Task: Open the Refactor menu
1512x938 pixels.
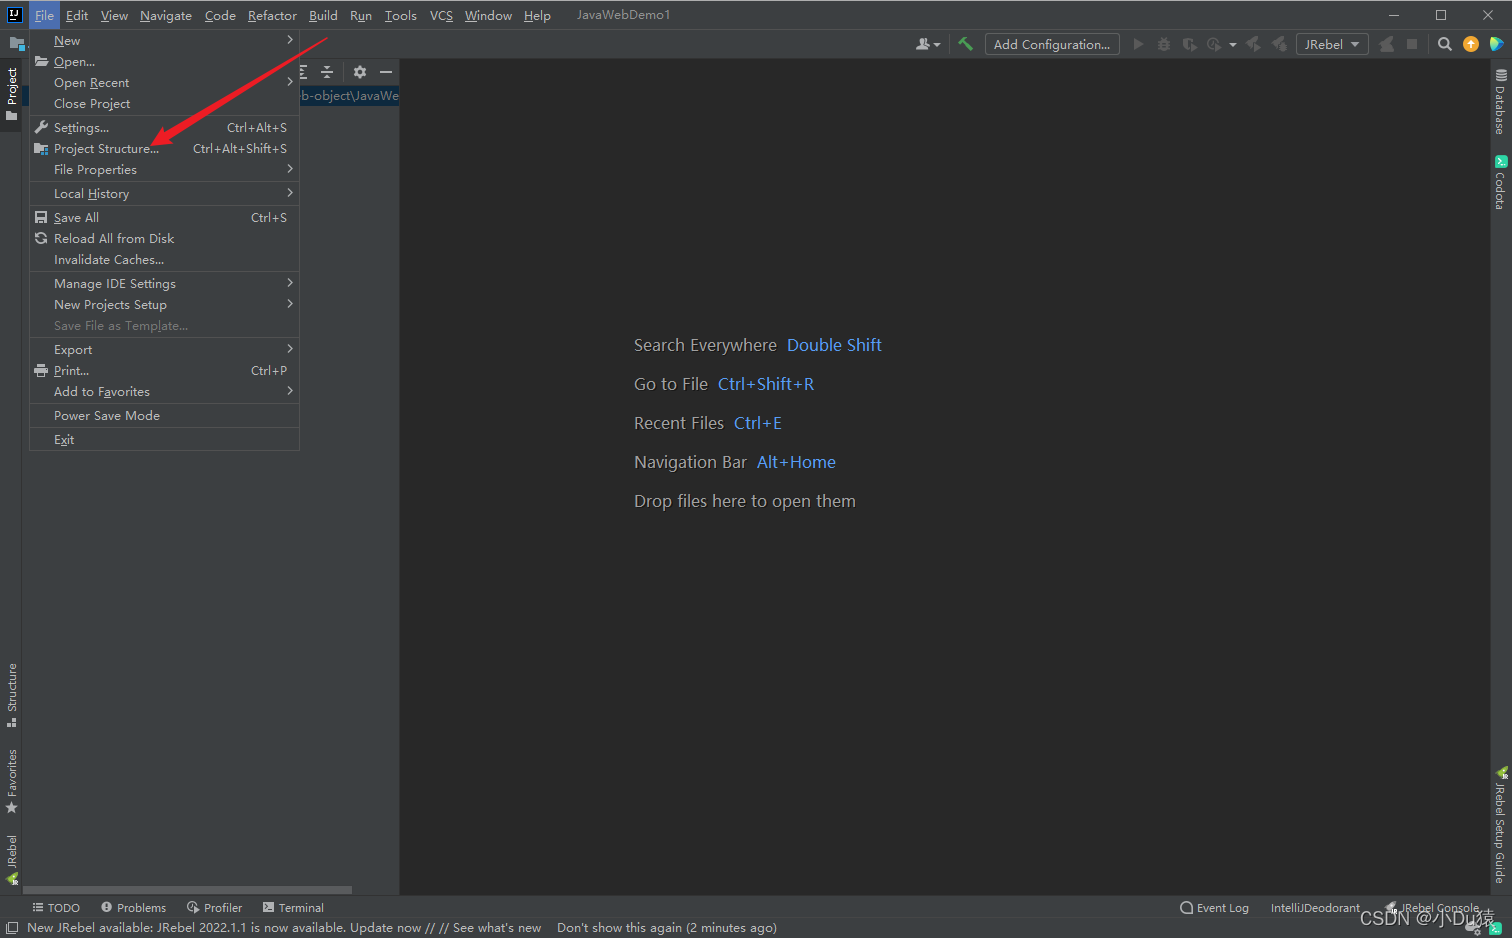Action: click(272, 15)
